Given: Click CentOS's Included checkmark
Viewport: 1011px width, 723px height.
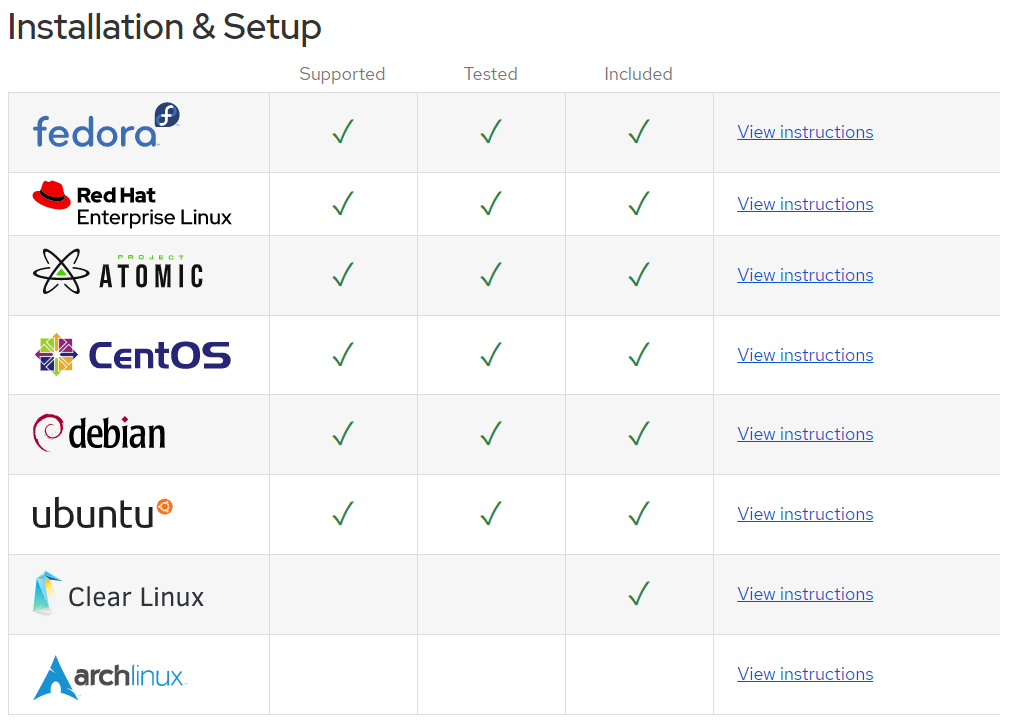Looking at the screenshot, I should (x=639, y=354).
